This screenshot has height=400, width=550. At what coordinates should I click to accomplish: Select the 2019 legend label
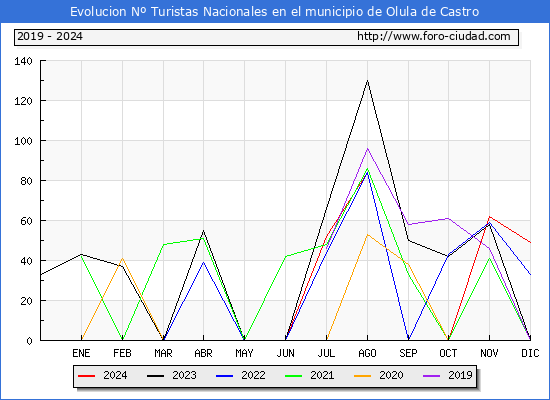coord(460,375)
